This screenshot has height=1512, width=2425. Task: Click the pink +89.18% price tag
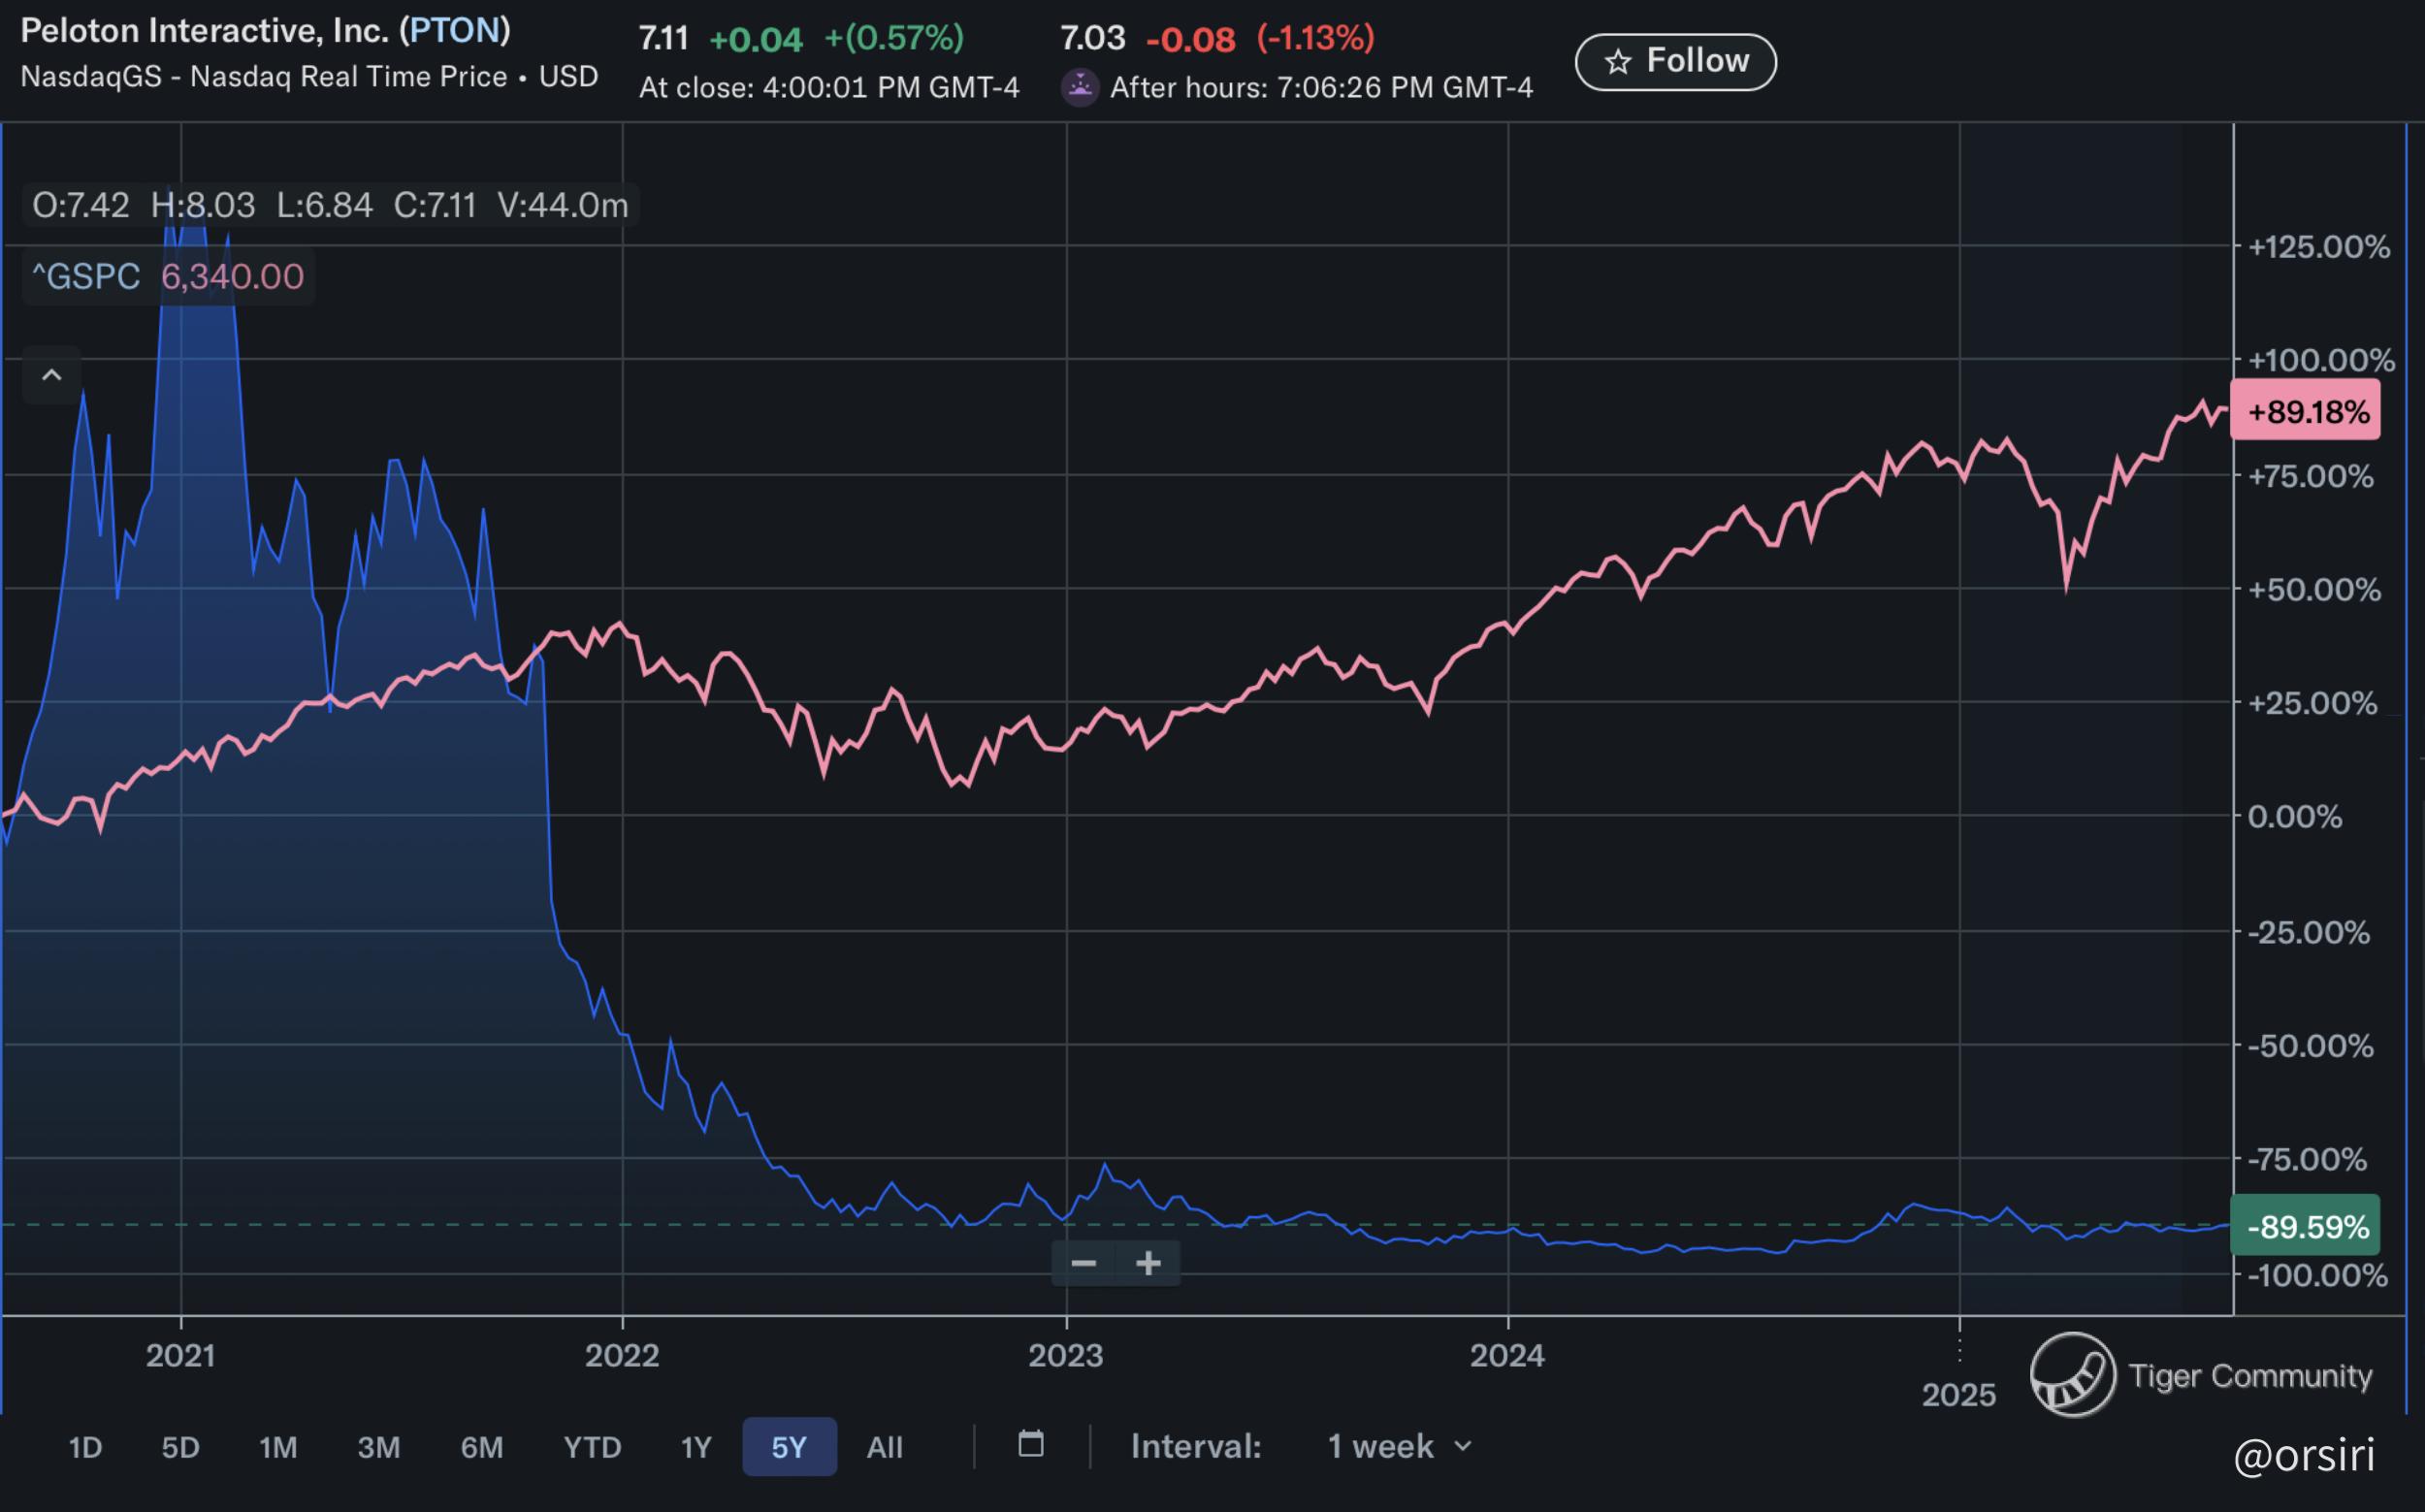[2306, 411]
